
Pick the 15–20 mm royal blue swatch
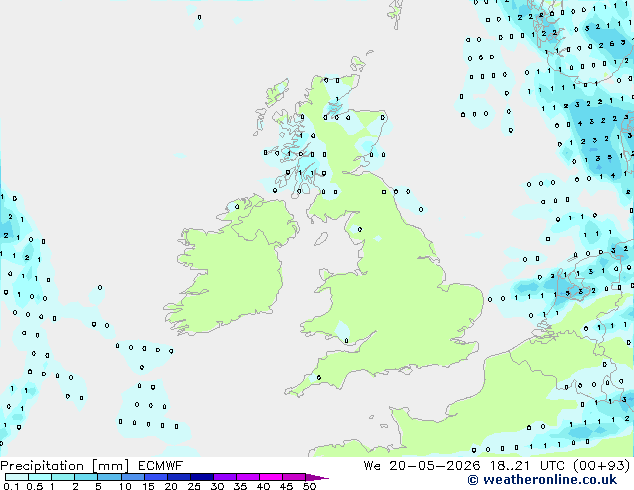click(155, 477)
